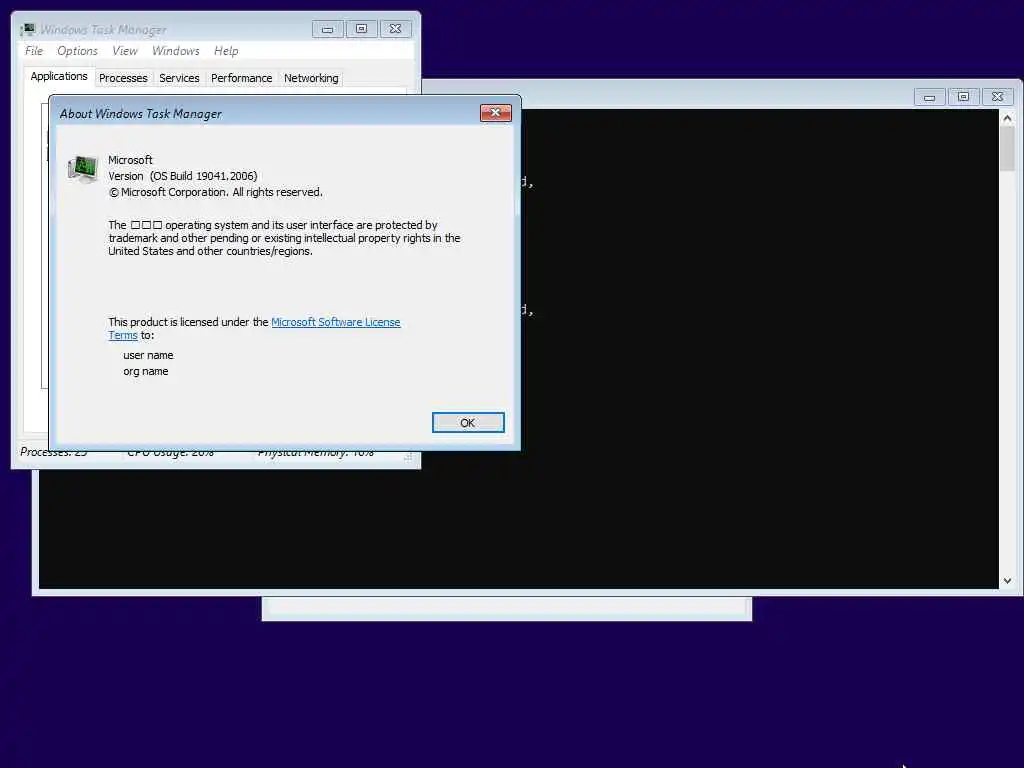Click the Task Manager title bar icon
The image size is (1024, 768).
tap(27, 29)
